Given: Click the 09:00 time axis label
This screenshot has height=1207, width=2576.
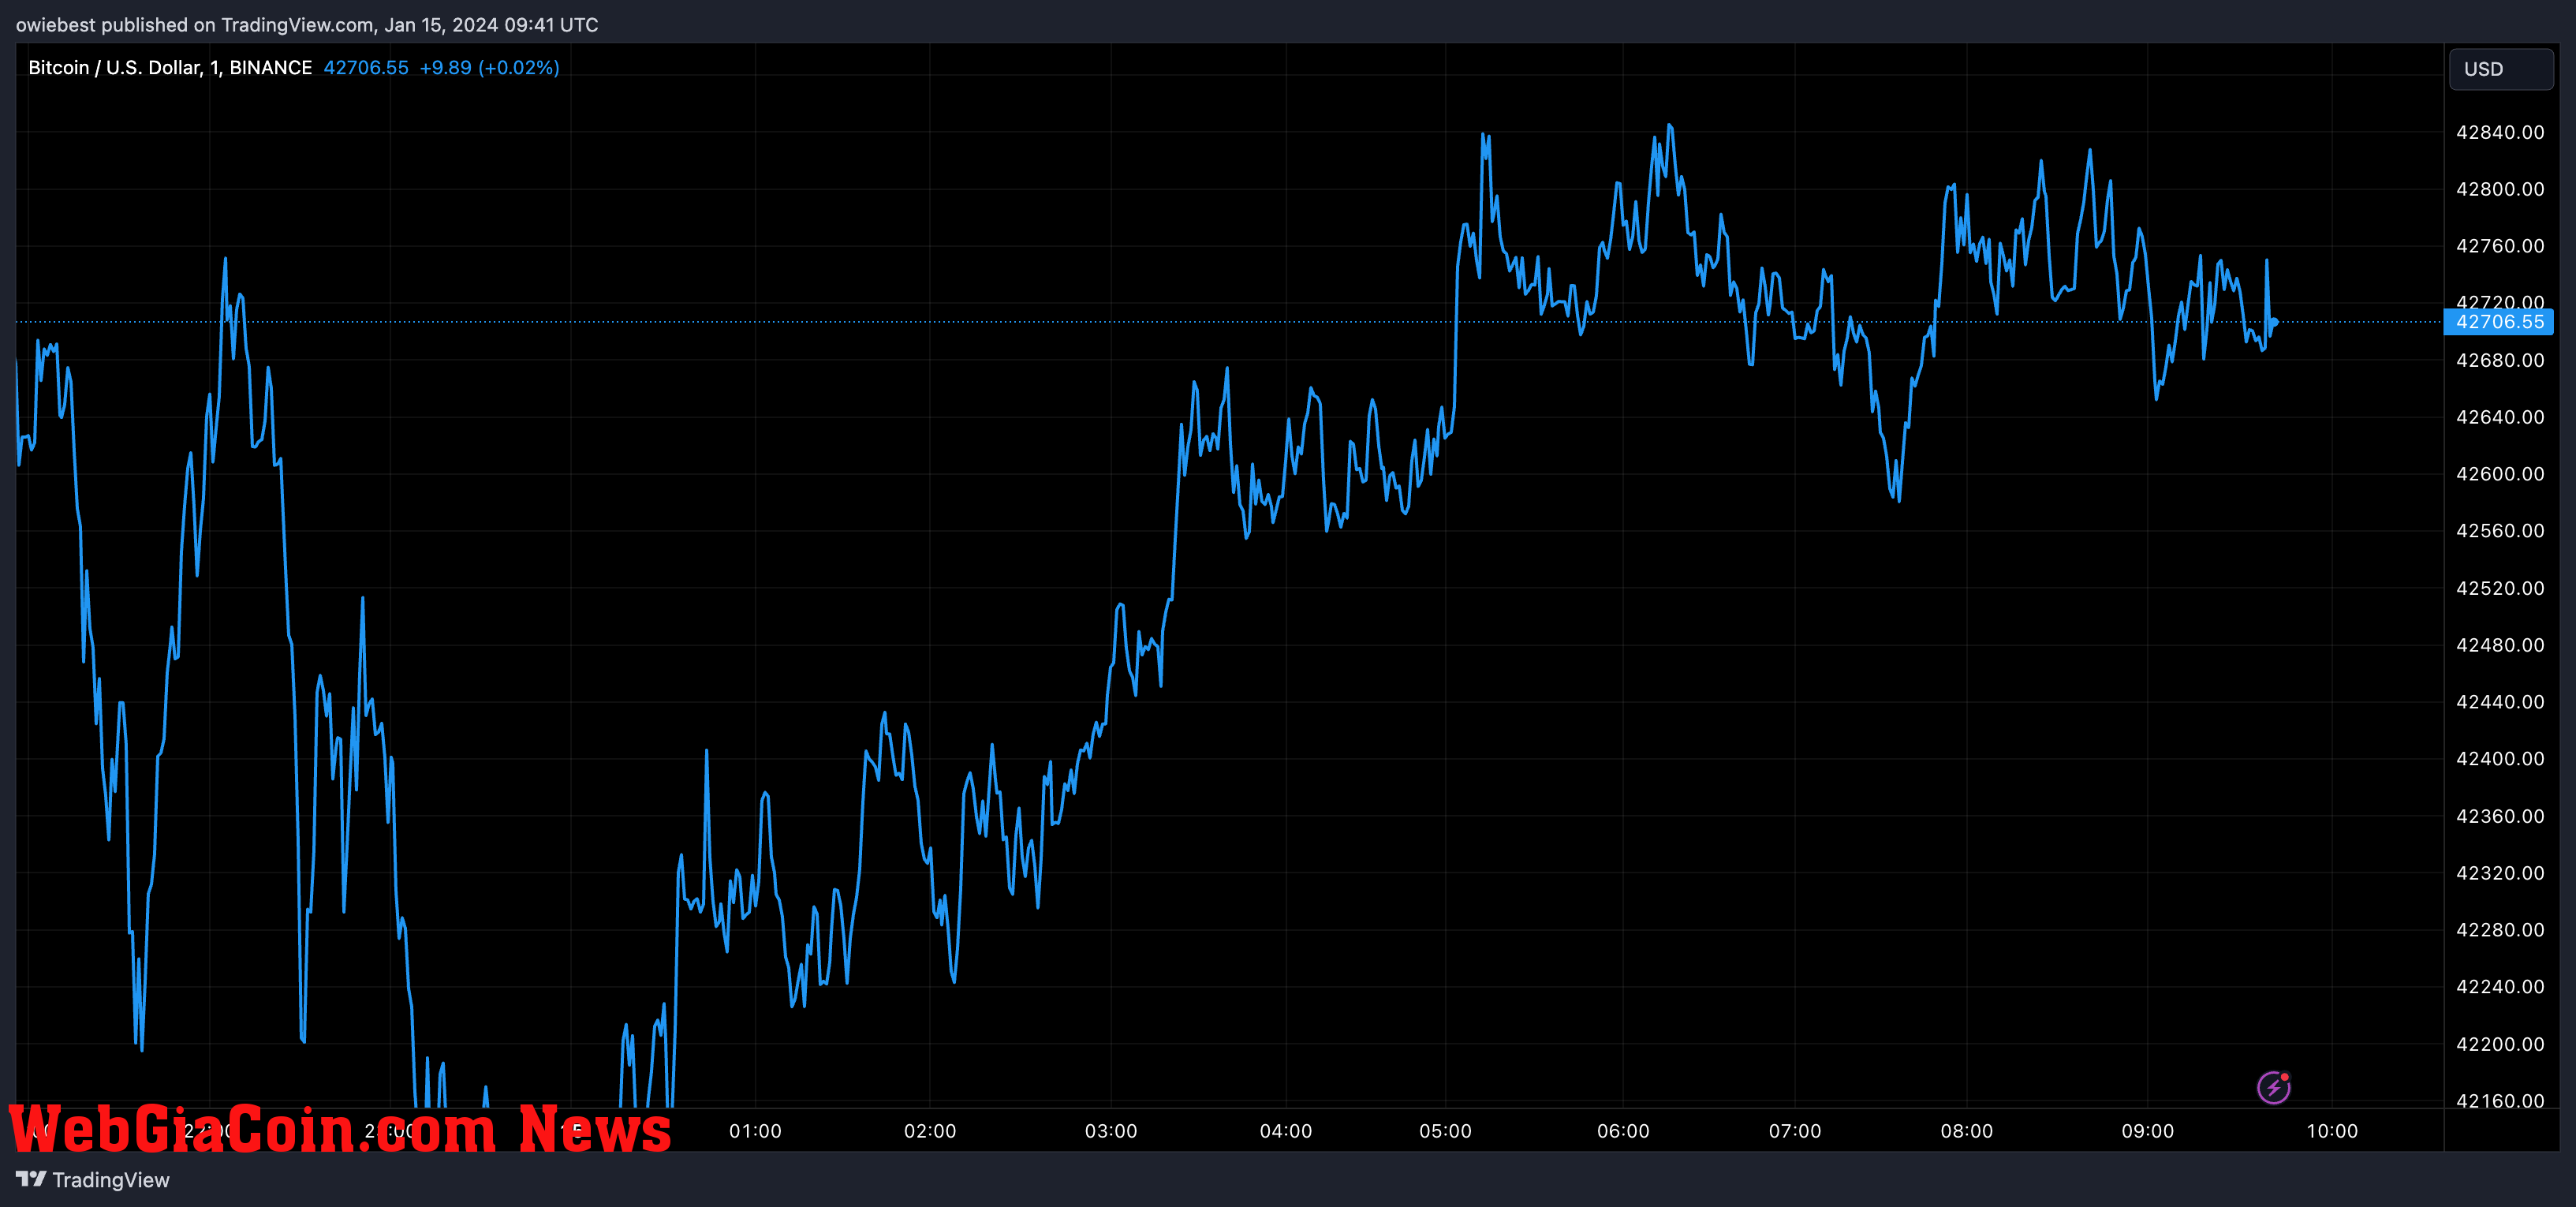Looking at the screenshot, I should point(2148,1131).
